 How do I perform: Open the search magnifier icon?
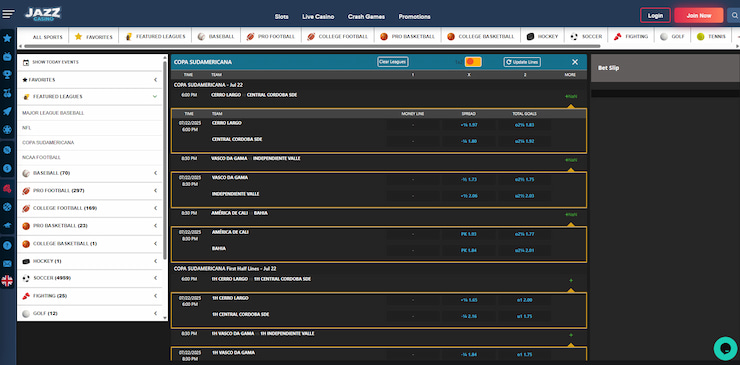[735, 16]
